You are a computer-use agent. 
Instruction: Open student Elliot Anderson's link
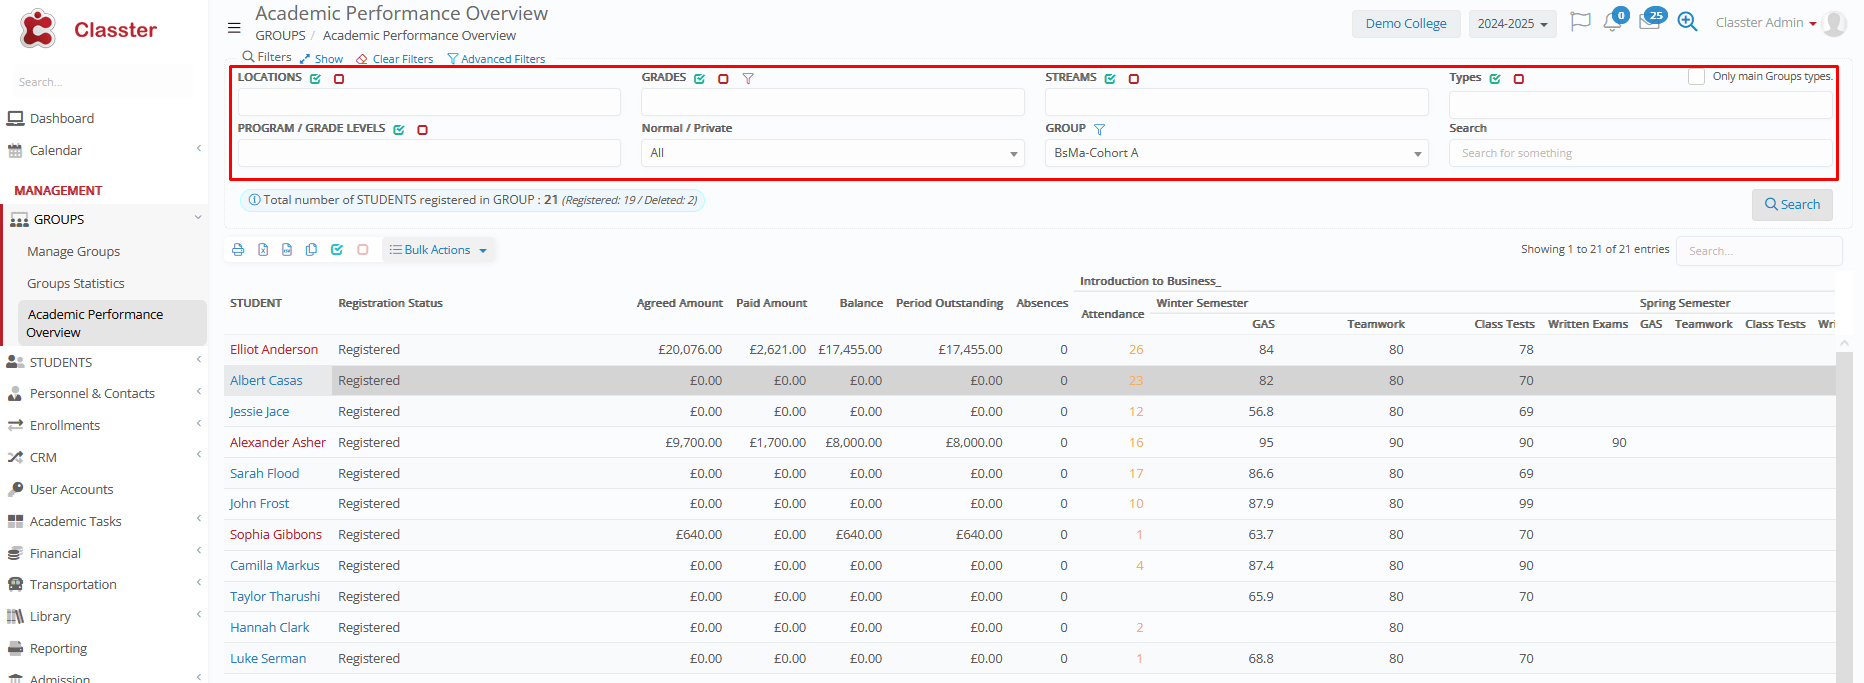coord(274,350)
